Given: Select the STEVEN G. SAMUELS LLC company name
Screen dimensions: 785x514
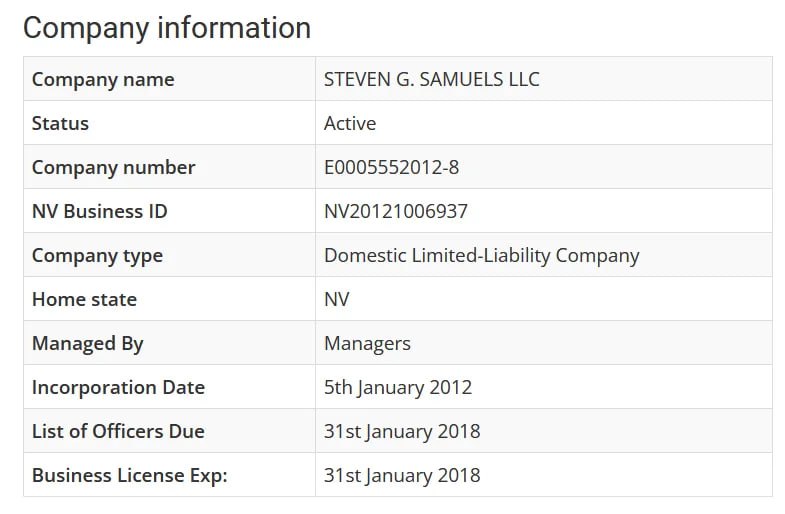Looking at the screenshot, I should [x=431, y=79].
